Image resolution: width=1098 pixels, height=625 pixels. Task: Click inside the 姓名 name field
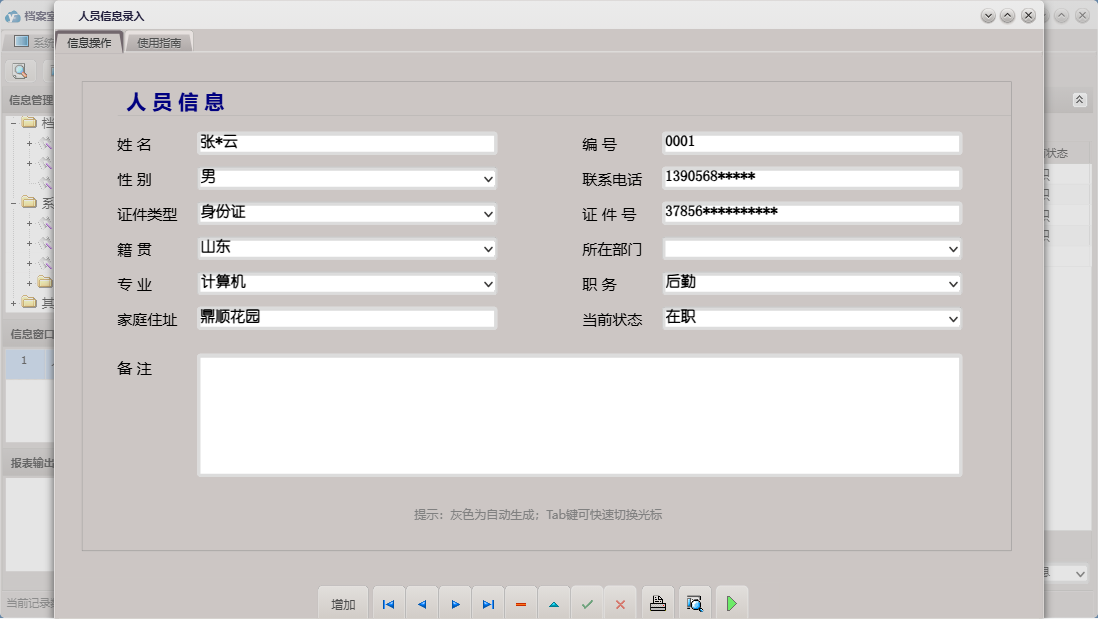[346, 142]
